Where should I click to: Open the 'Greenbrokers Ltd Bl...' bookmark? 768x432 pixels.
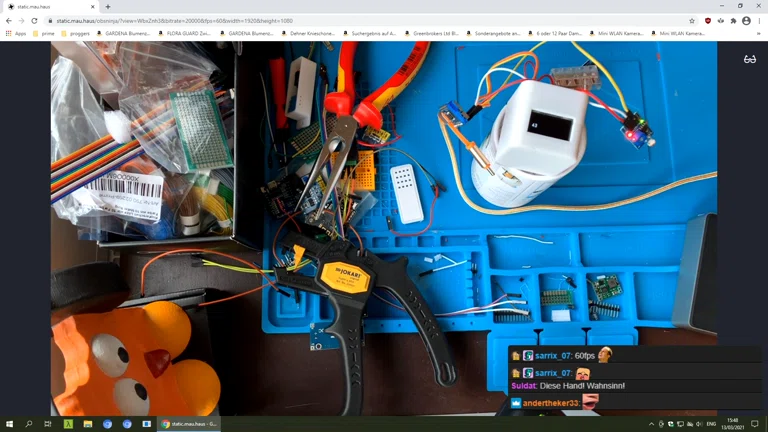[432, 33]
